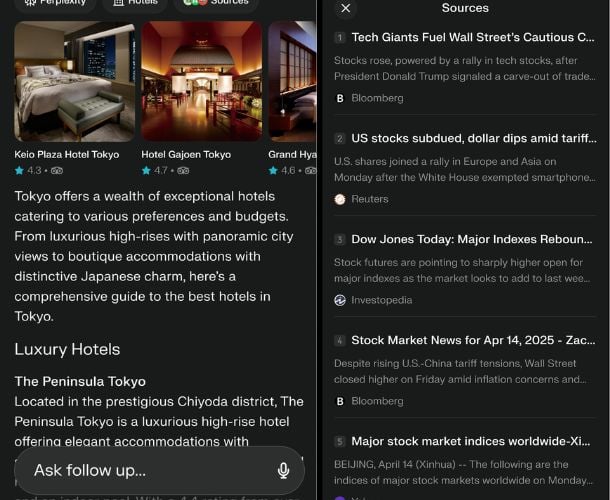Click the Tripadvisor icon under Keio Plaza

(57, 171)
